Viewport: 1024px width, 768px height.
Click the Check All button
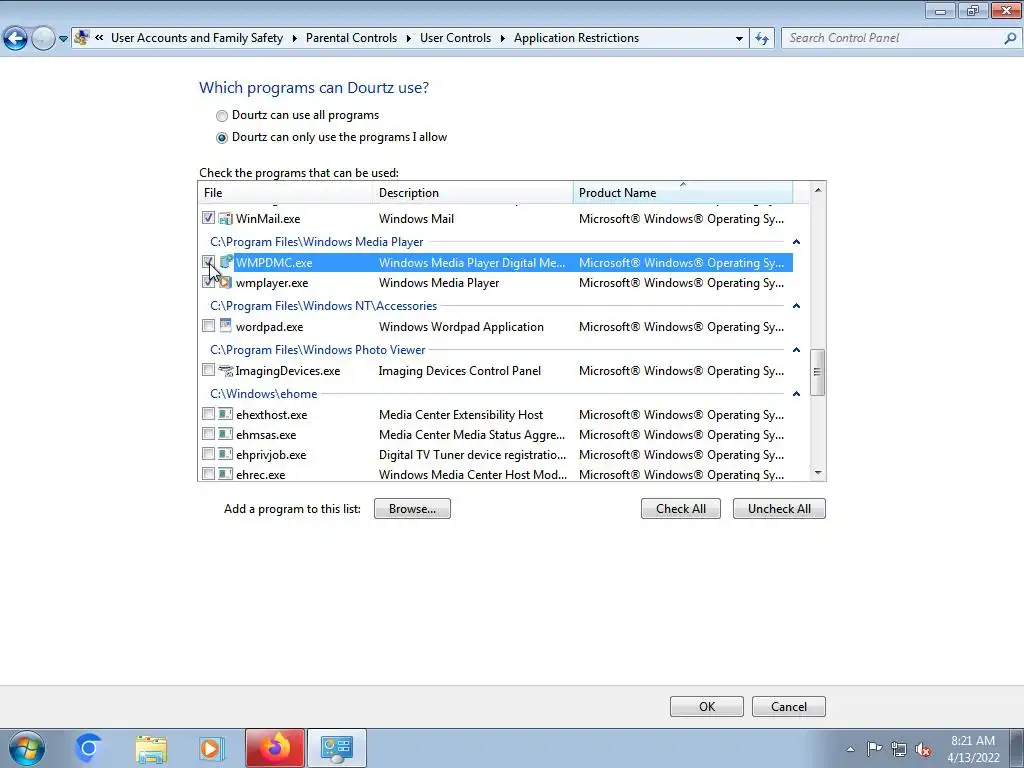tap(680, 509)
